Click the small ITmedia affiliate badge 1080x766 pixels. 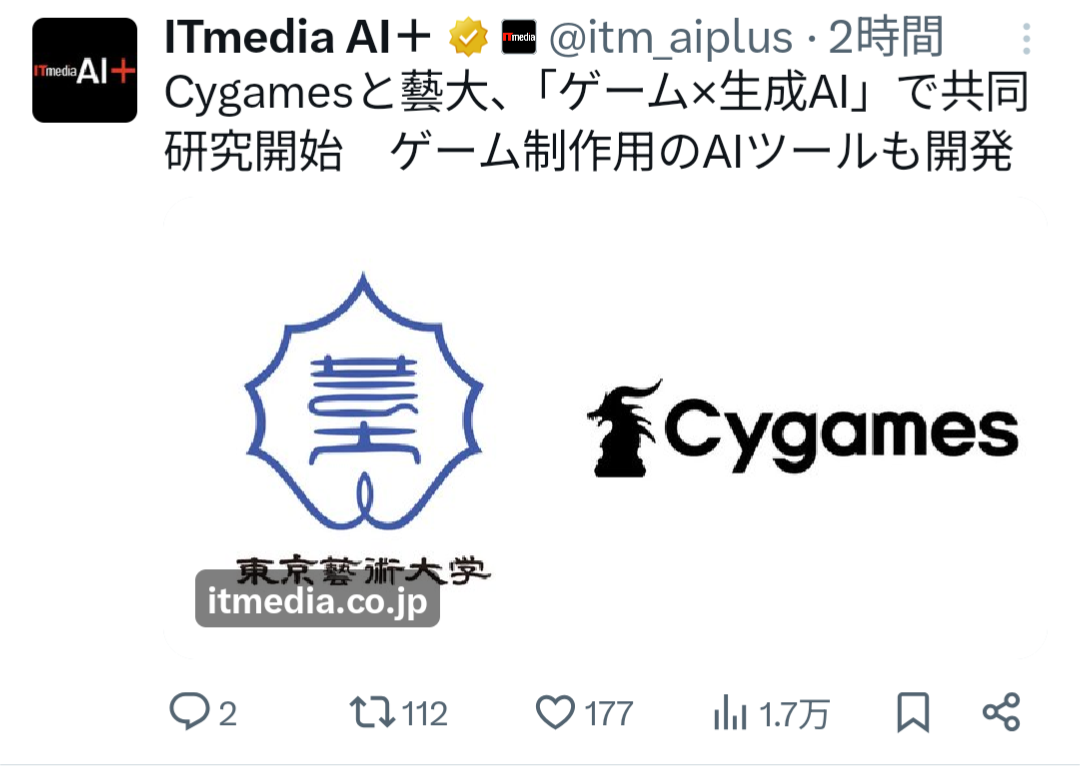(x=519, y=37)
